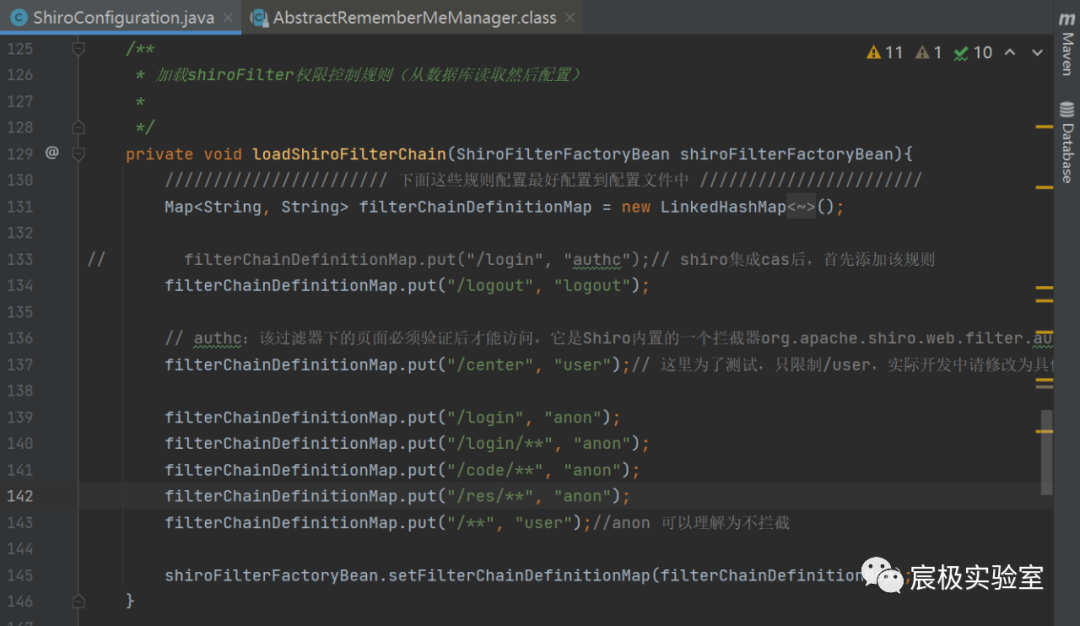Click the yellow warnings indicator showing 11

point(885,52)
